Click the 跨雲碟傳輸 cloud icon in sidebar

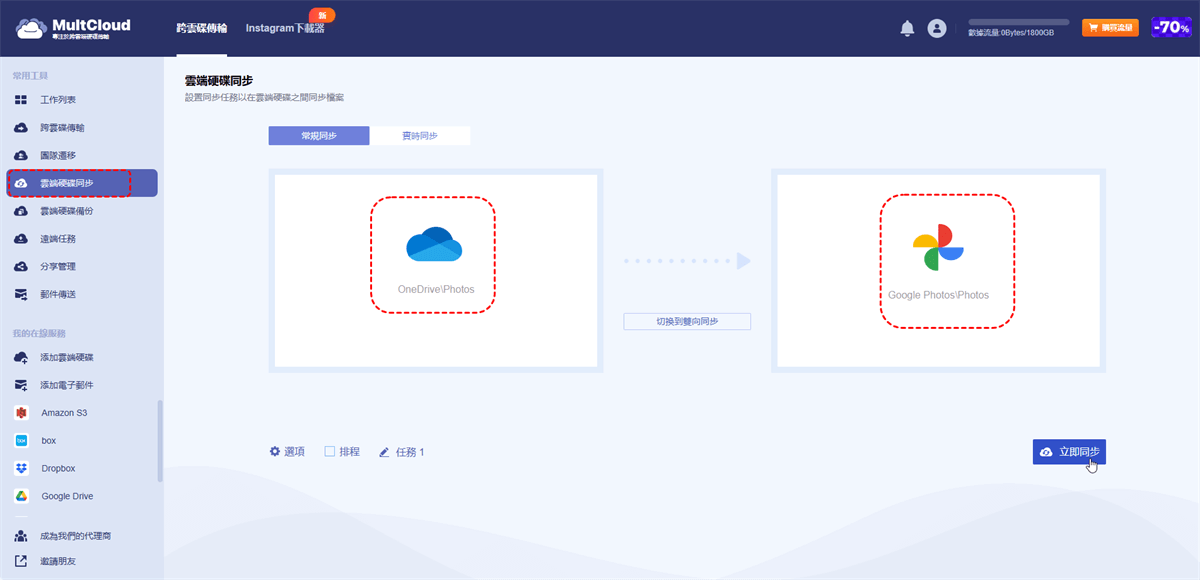point(20,128)
